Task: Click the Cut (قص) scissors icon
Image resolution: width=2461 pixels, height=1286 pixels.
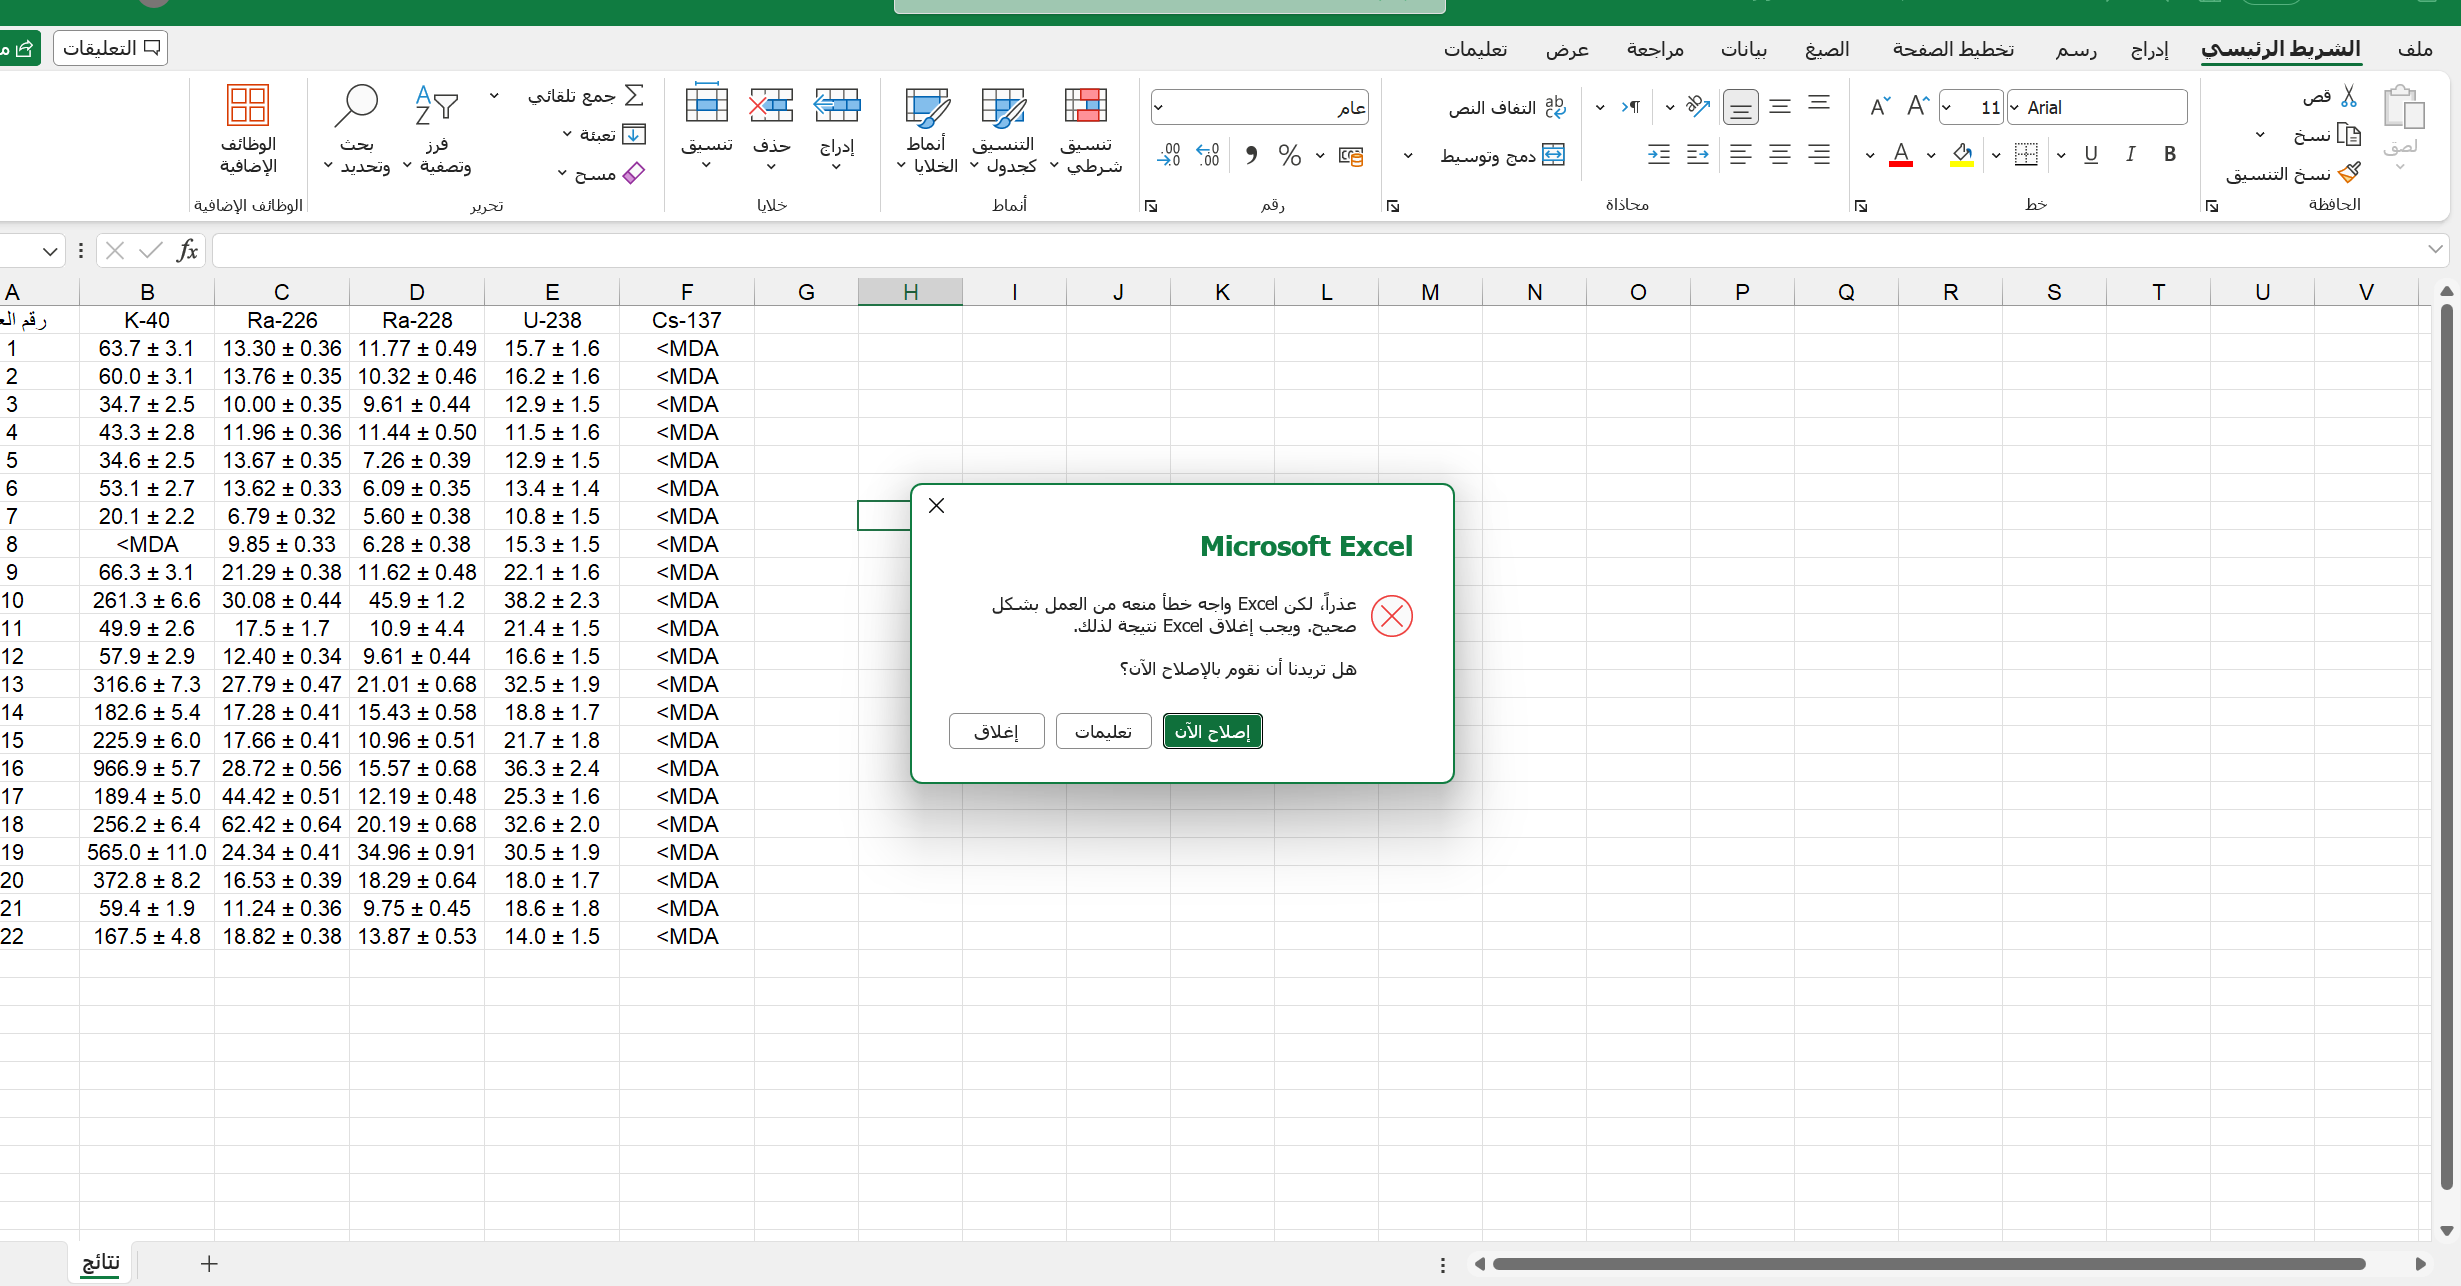Action: coord(2349,96)
